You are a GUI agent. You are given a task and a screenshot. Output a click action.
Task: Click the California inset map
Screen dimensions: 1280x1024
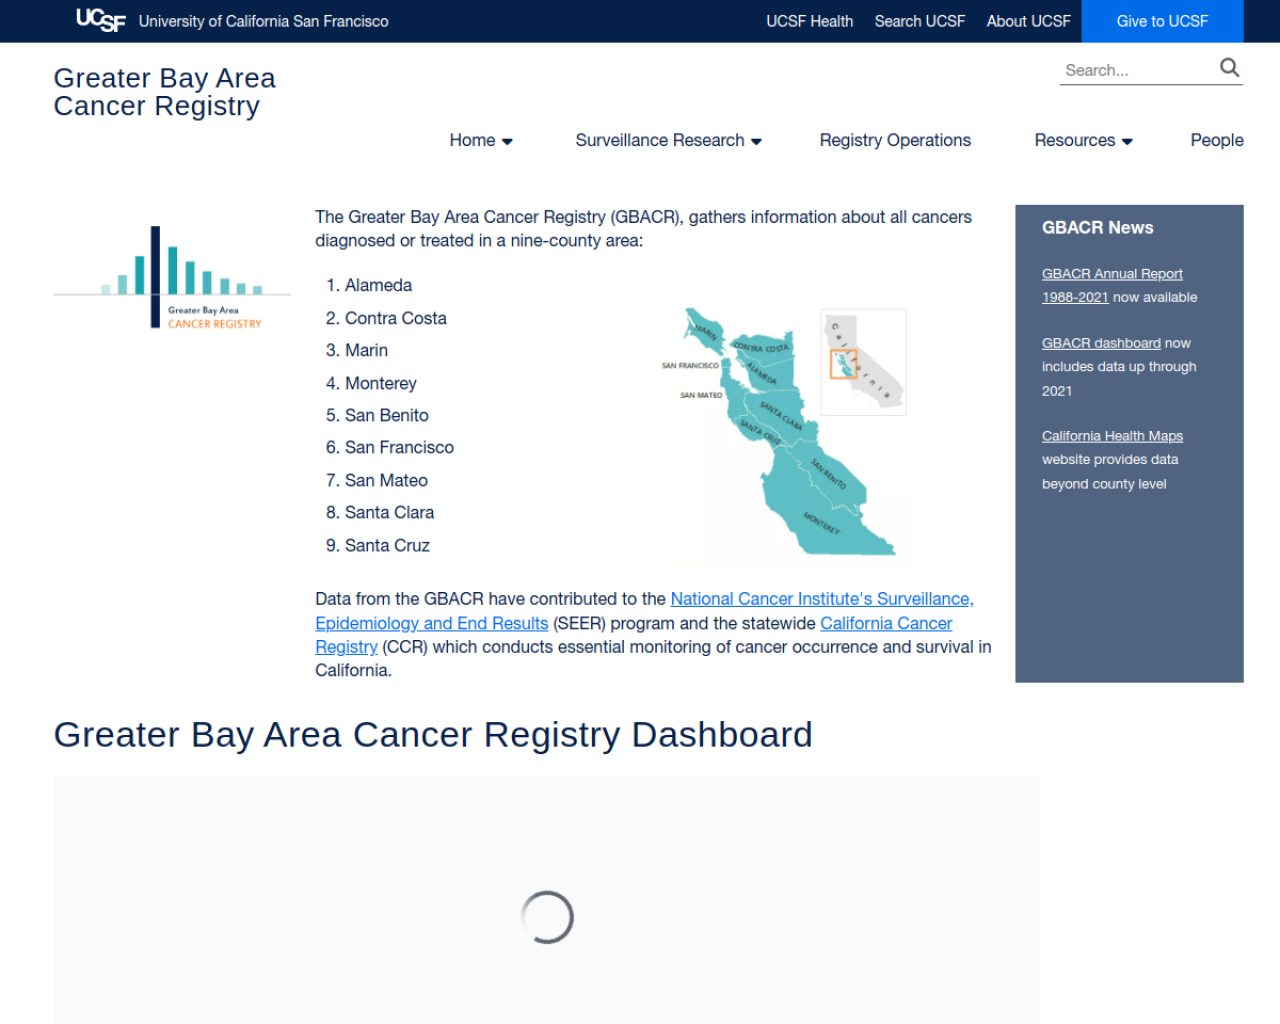click(x=863, y=362)
